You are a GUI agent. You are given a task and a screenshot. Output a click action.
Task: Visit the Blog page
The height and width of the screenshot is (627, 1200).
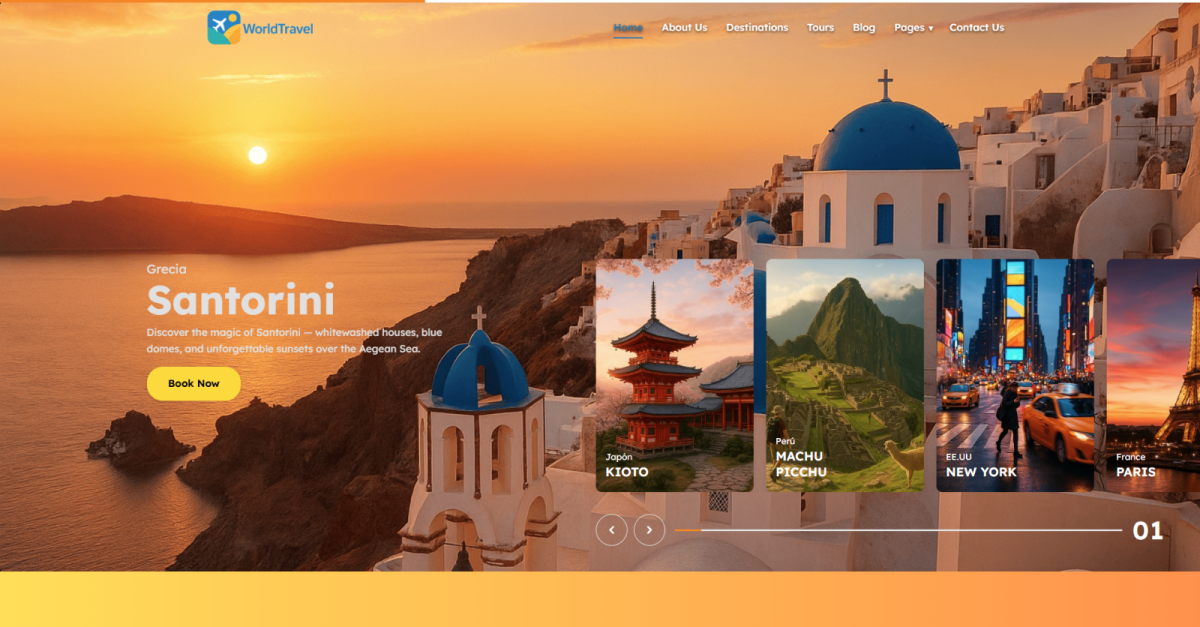click(864, 28)
